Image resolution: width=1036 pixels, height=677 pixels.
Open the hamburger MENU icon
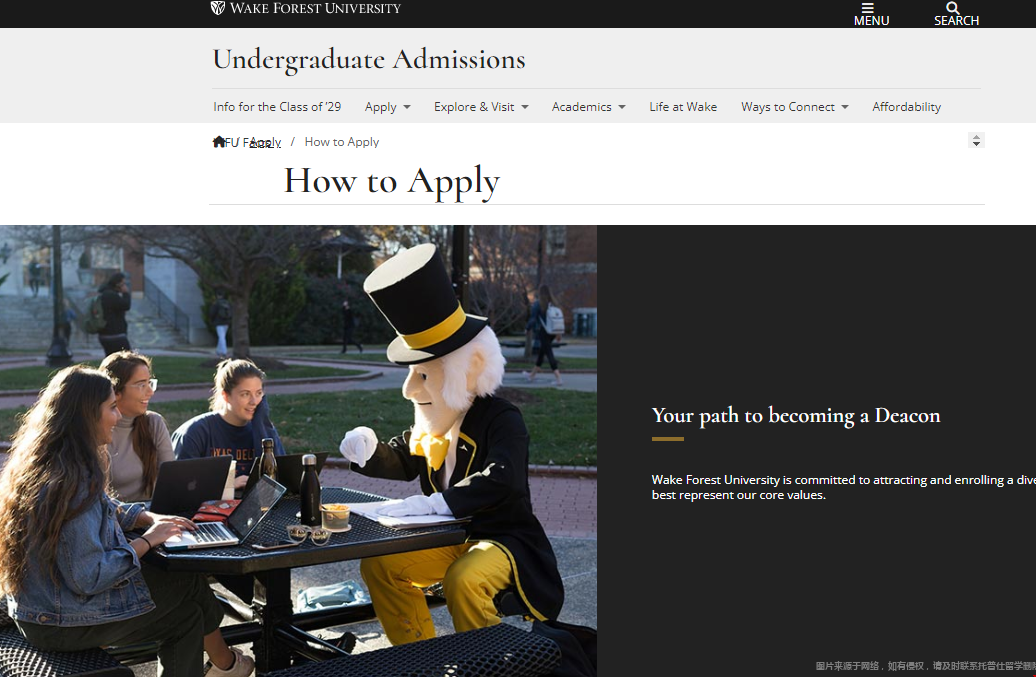(x=868, y=8)
